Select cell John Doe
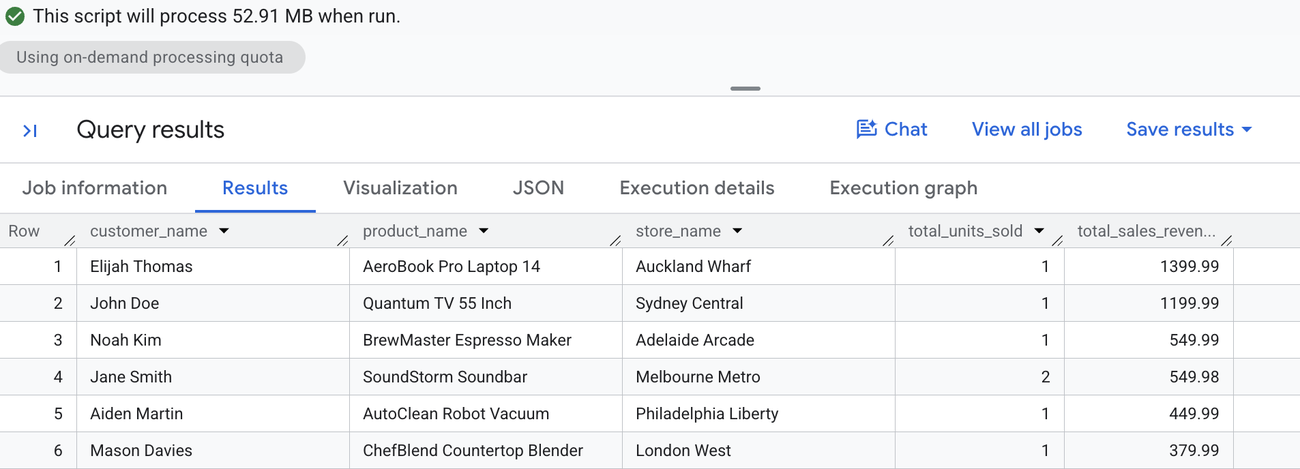 coord(213,303)
